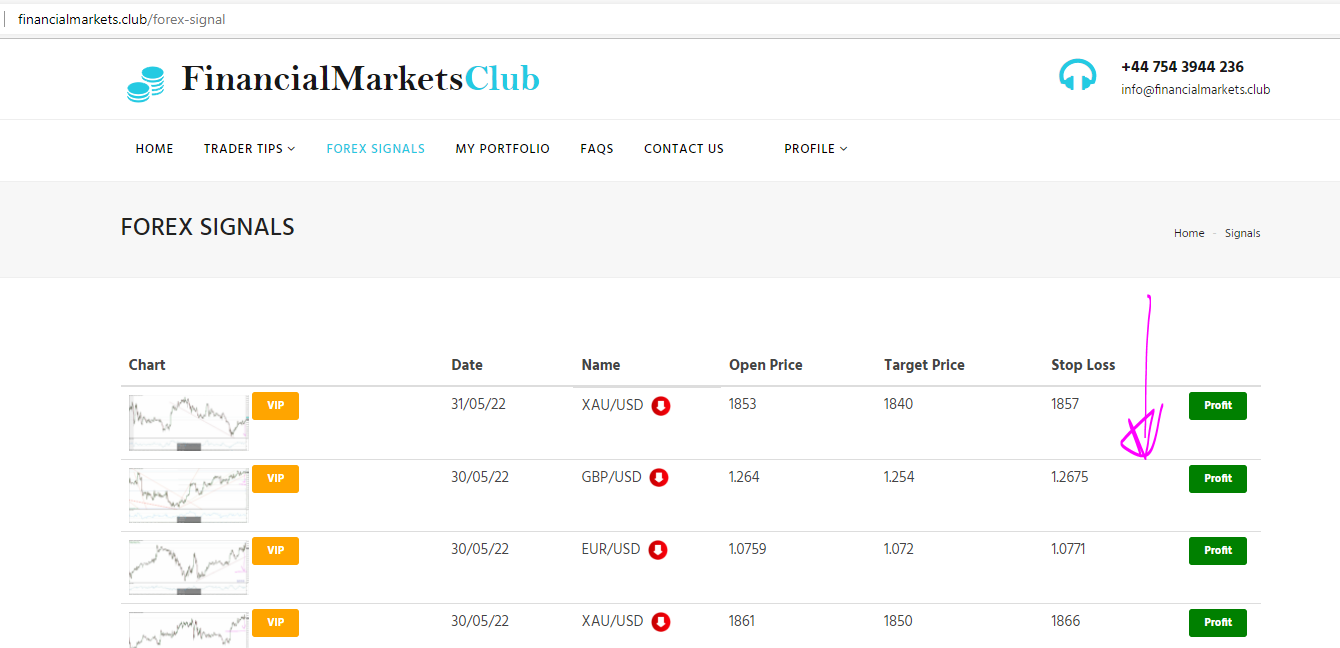Screen dimensions: 1340x648
Task: Open the Forex Signals menu item
Action: (x=375, y=149)
